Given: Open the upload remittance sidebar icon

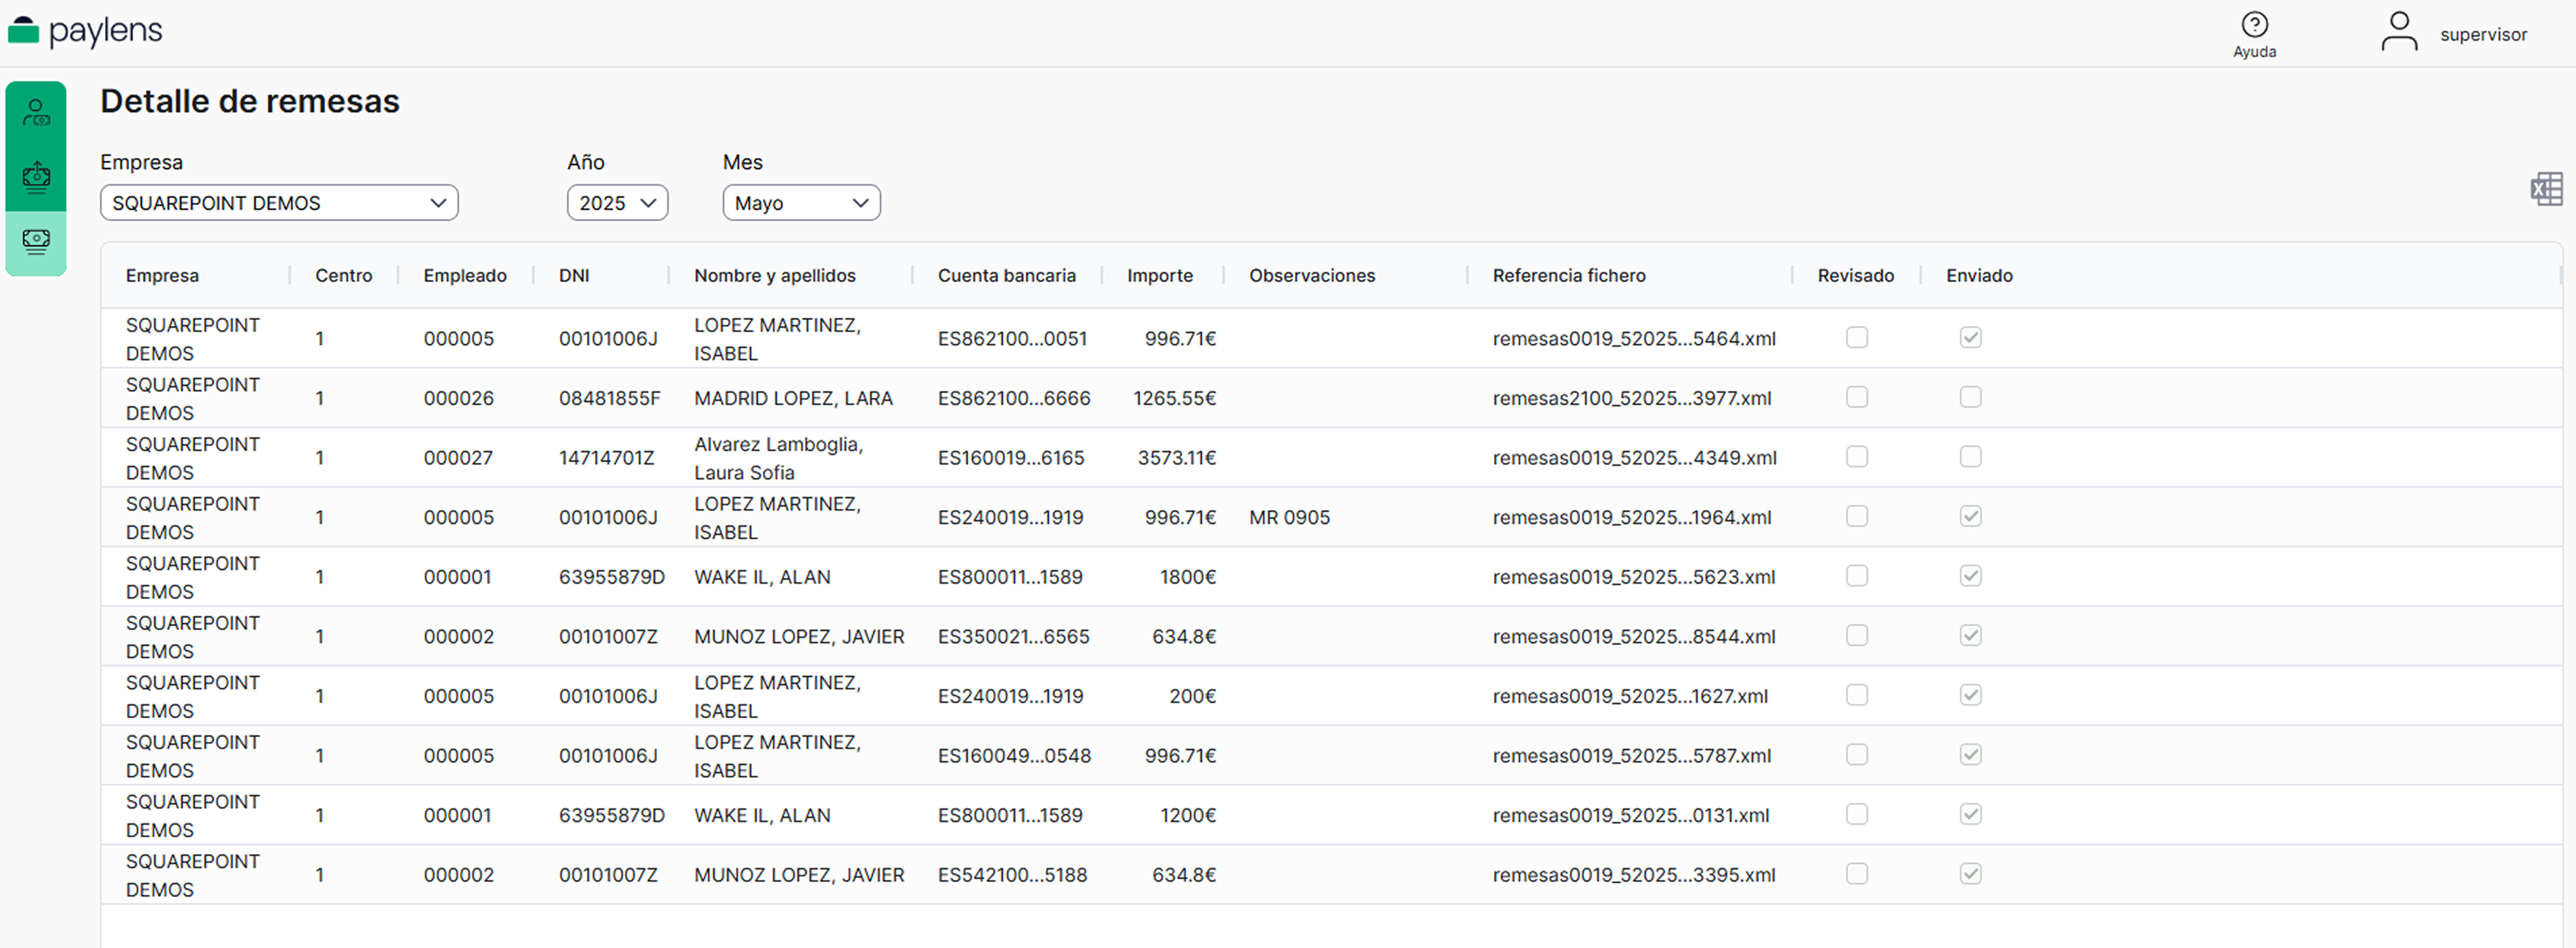Looking at the screenshot, I should click(36, 177).
